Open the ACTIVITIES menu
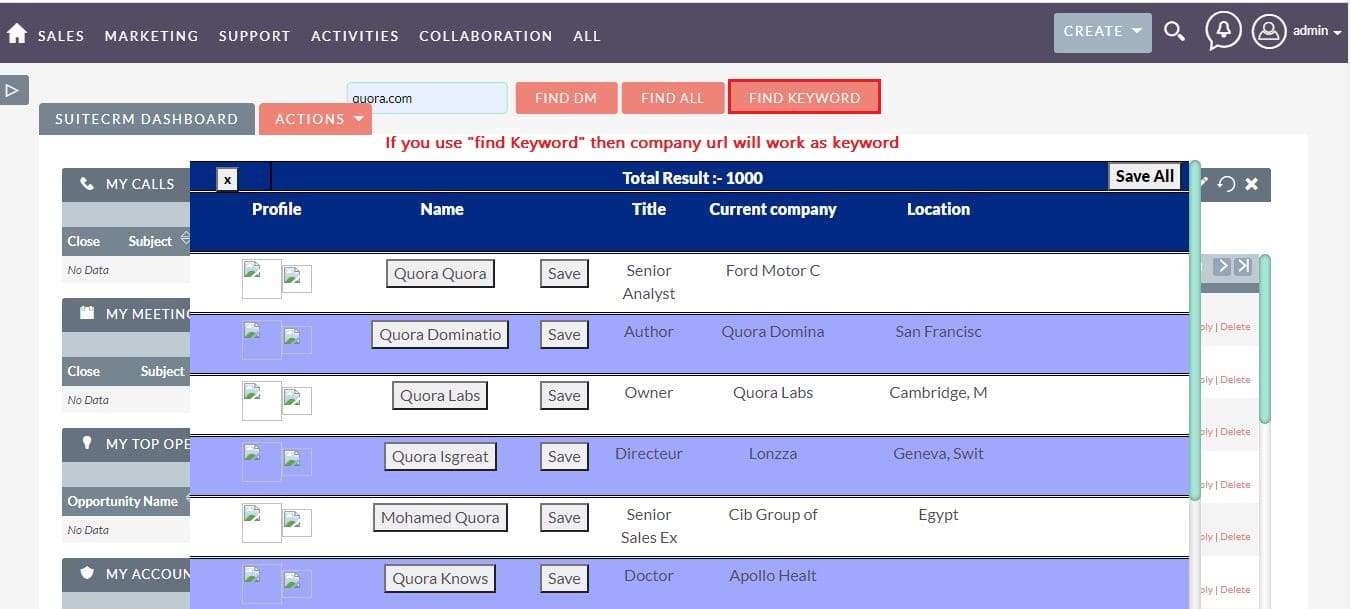This screenshot has height=609, width=1350. [355, 36]
